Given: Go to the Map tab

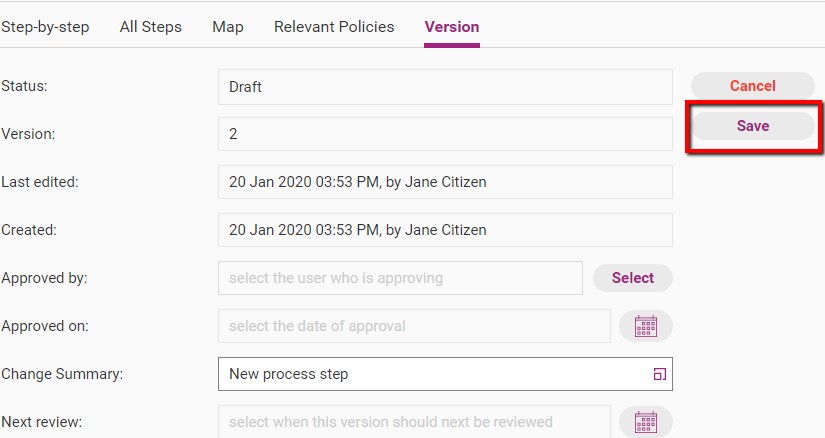Looking at the screenshot, I should click(228, 27).
